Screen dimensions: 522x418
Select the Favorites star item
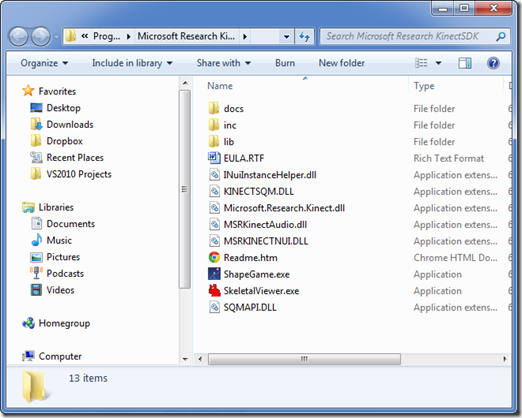coord(49,91)
